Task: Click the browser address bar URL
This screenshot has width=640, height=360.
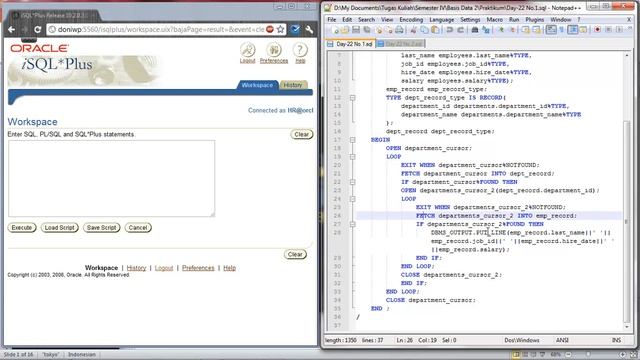Action: [x=161, y=29]
